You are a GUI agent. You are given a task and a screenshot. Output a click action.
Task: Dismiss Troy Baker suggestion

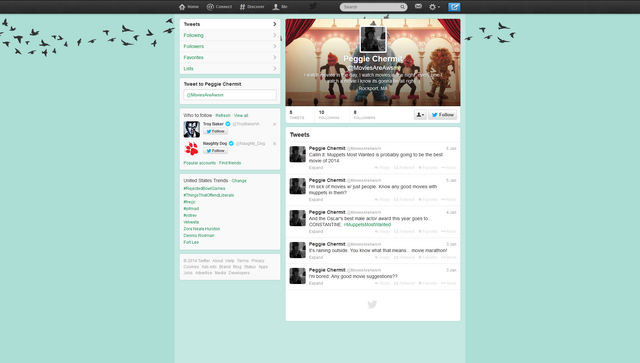[274, 124]
